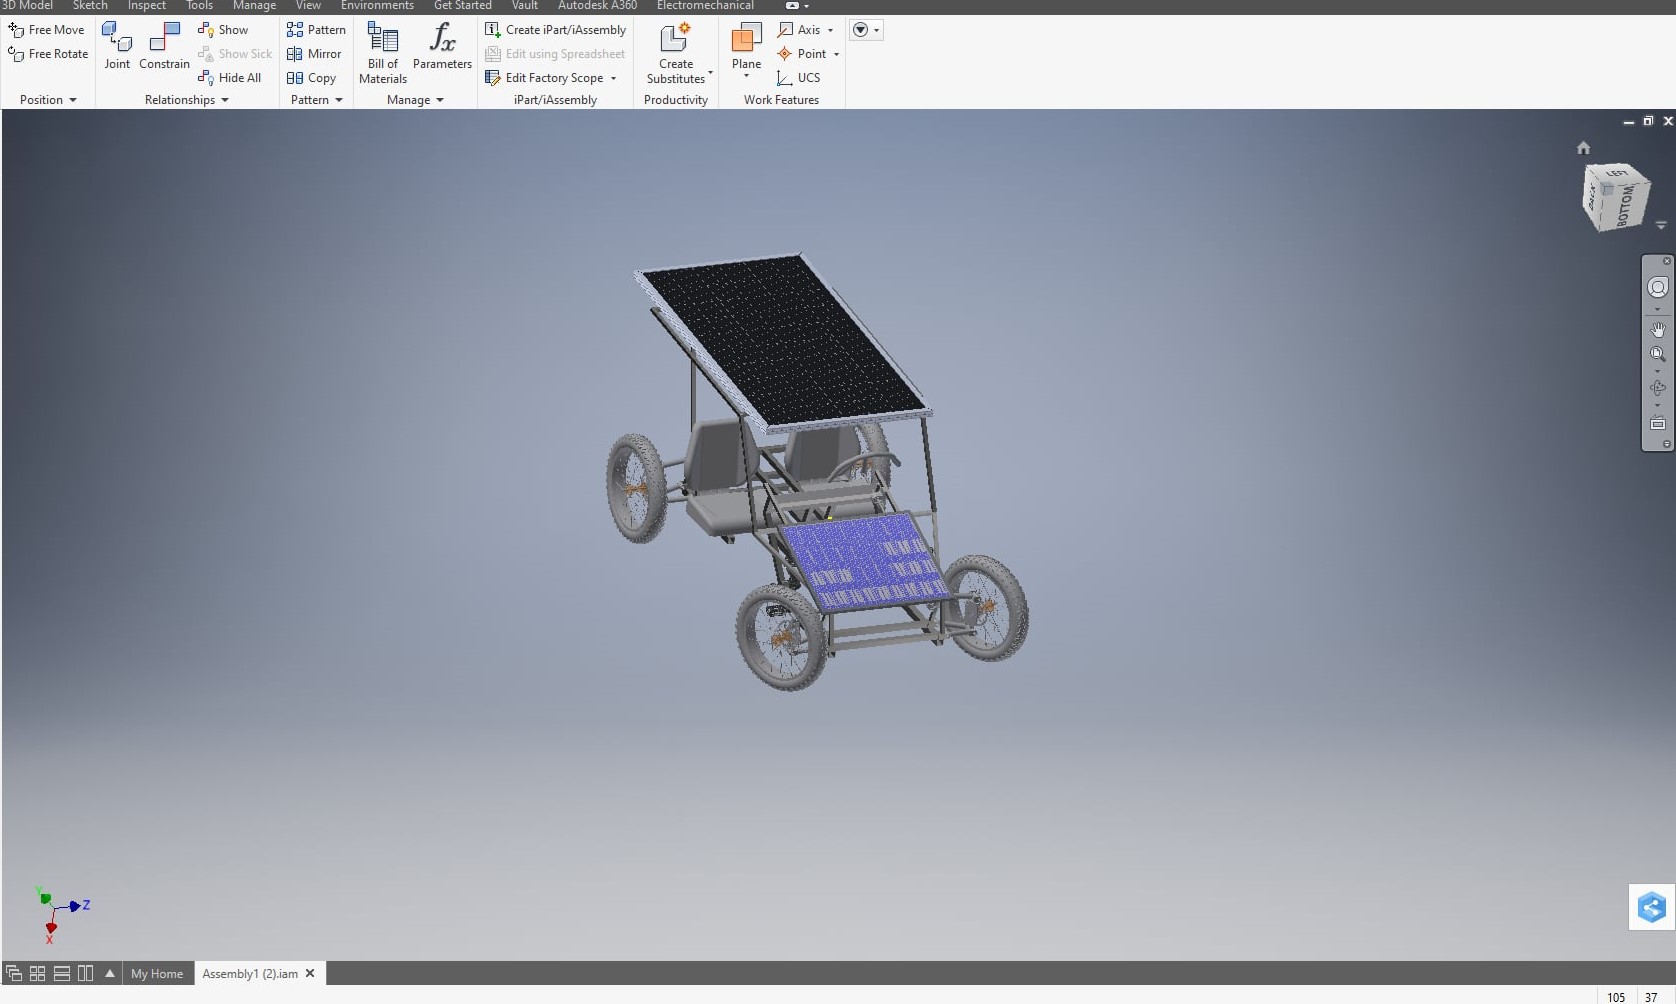Expand the Edit Factory Scope dropdown

(613, 78)
